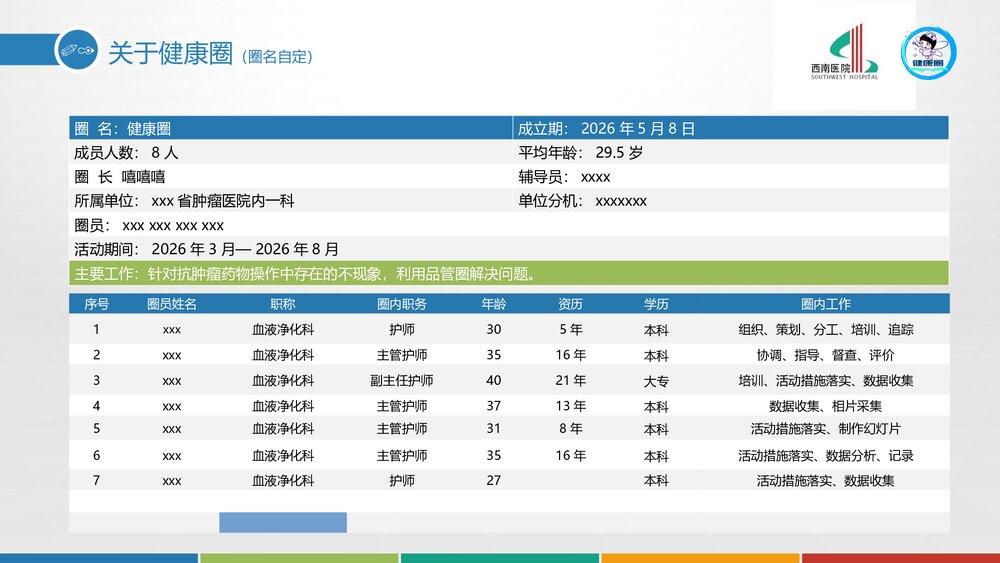Click the round pencil icon beside the title
1000x563 pixels.
(78, 50)
